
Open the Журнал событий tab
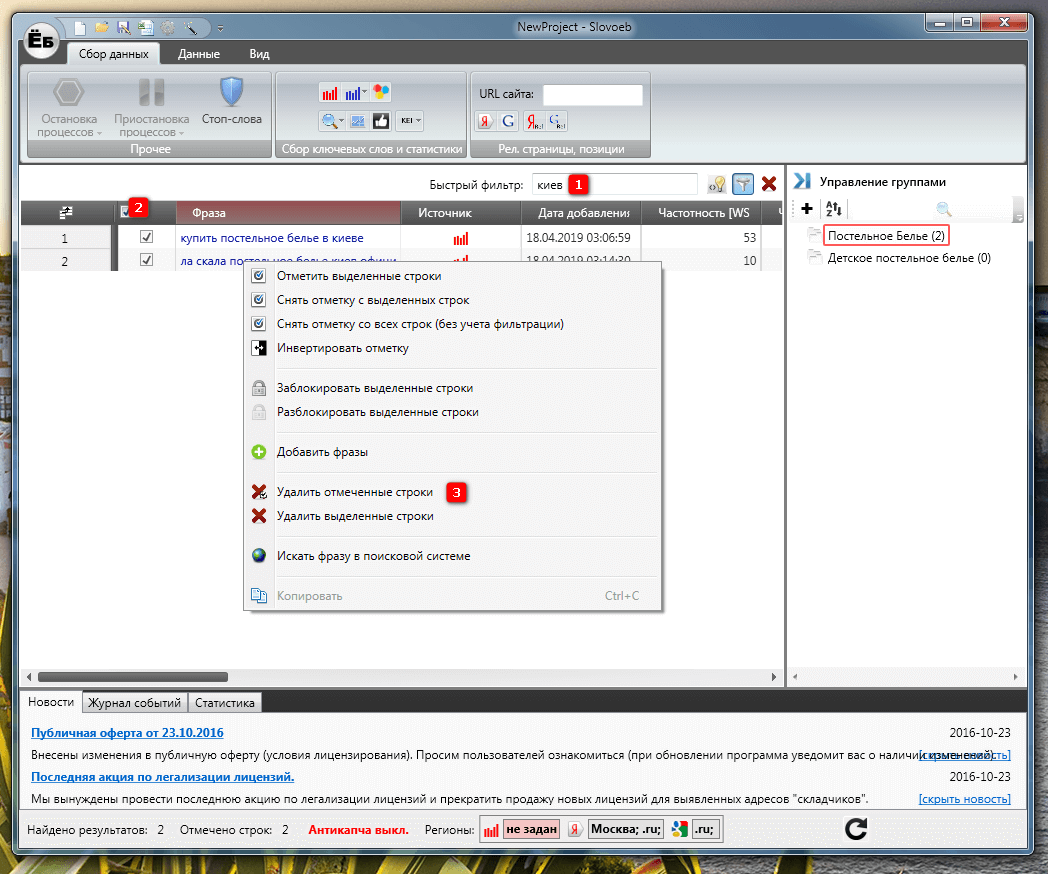(134, 702)
